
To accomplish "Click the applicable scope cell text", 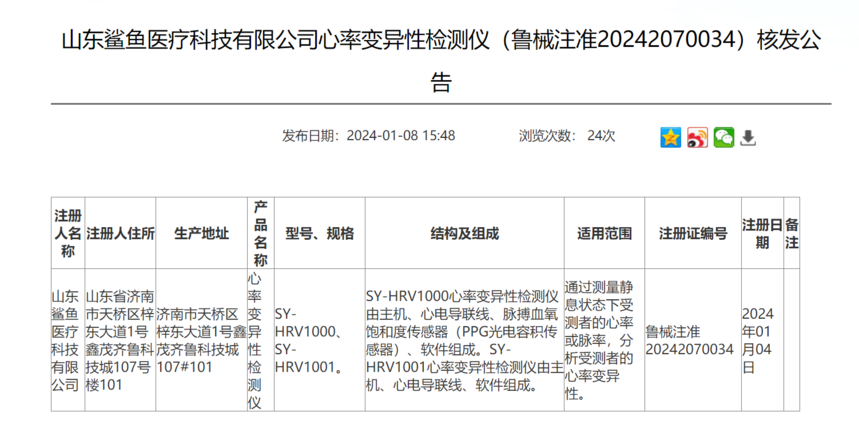I will [x=604, y=340].
